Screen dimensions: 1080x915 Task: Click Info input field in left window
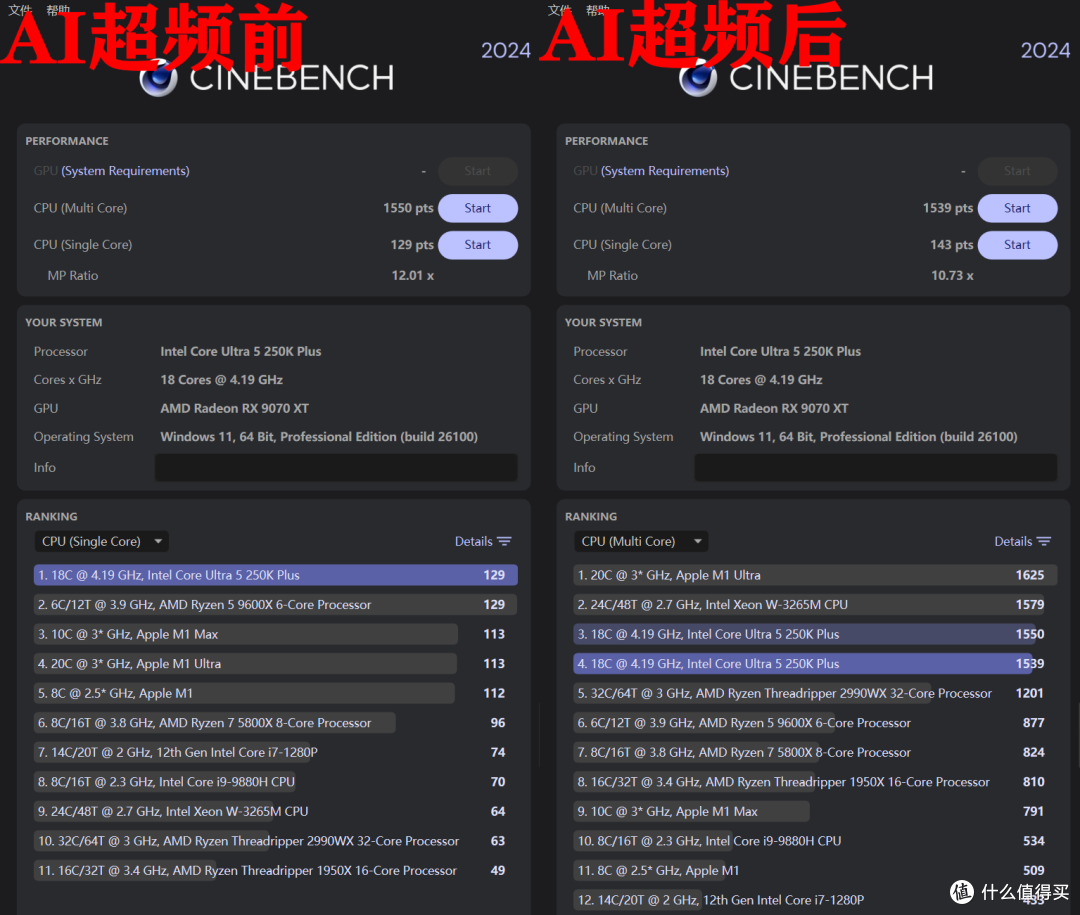[336, 467]
